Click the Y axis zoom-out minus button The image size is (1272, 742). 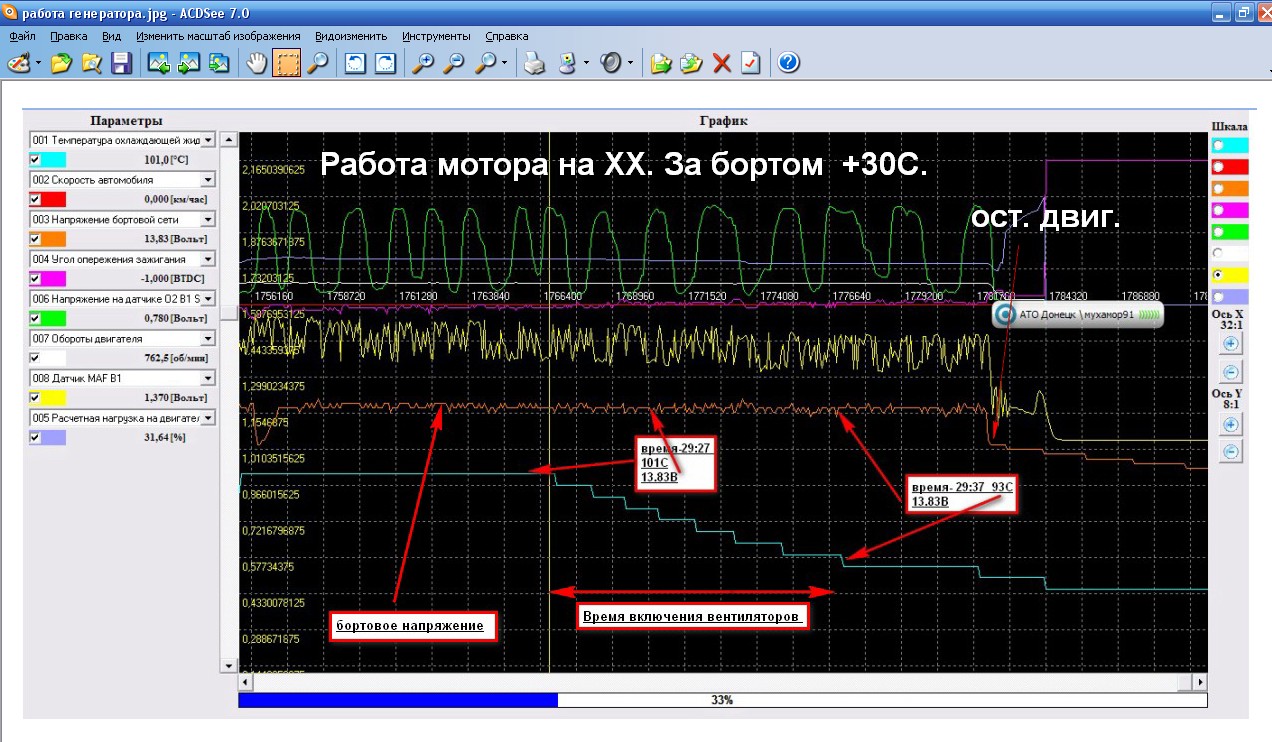pyautogui.click(x=1231, y=452)
